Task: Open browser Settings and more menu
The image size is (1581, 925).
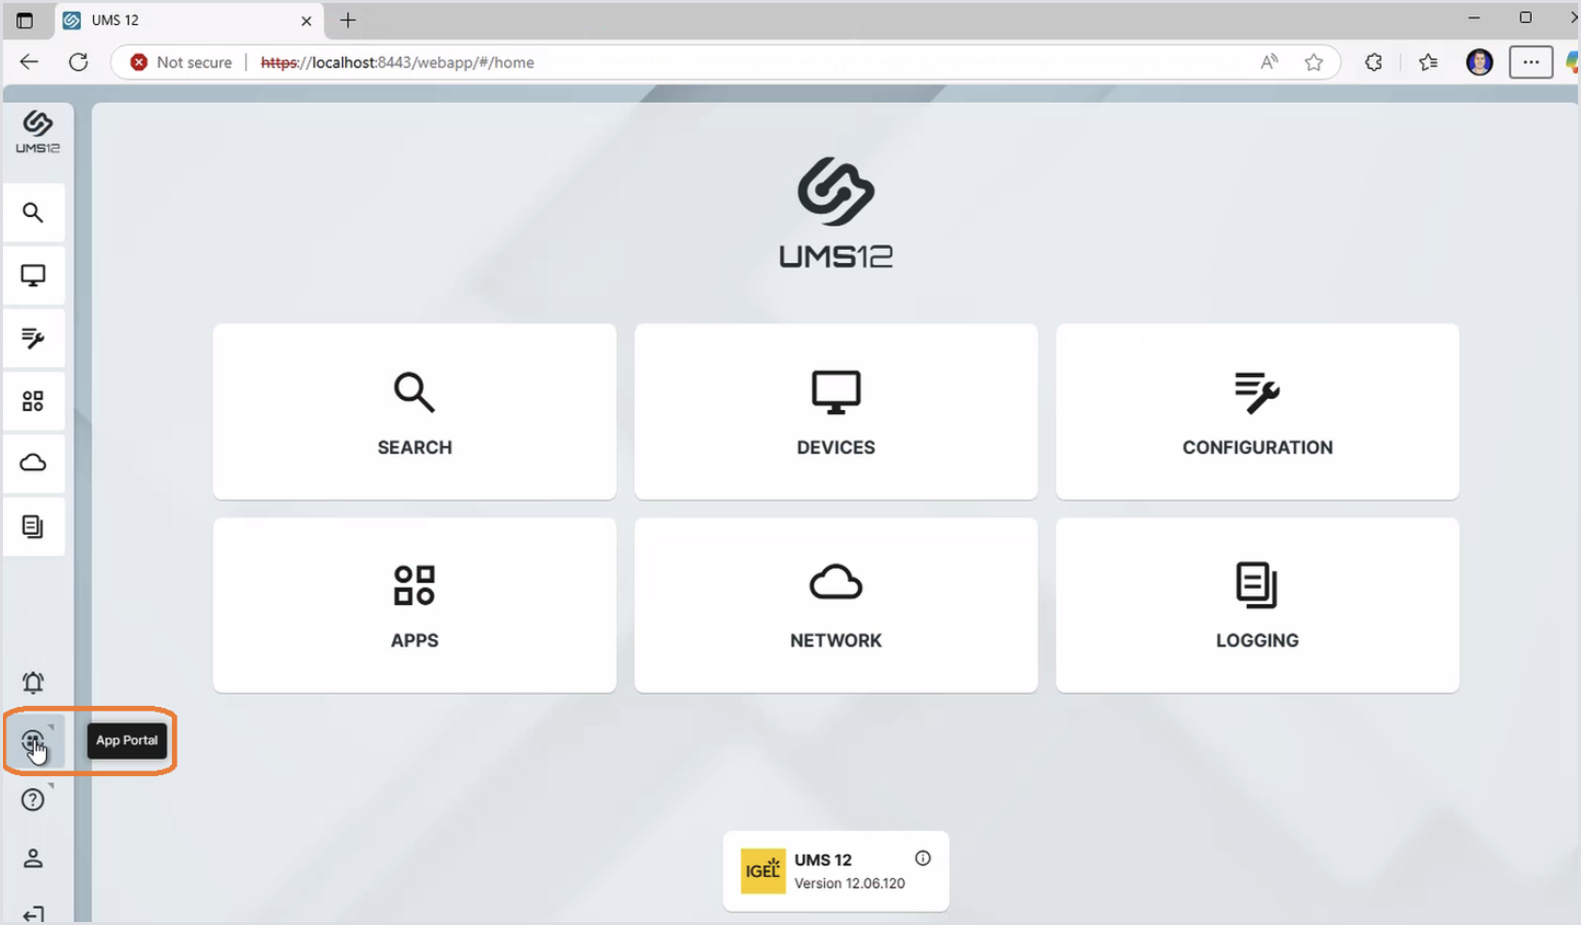Action: pyautogui.click(x=1530, y=62)
